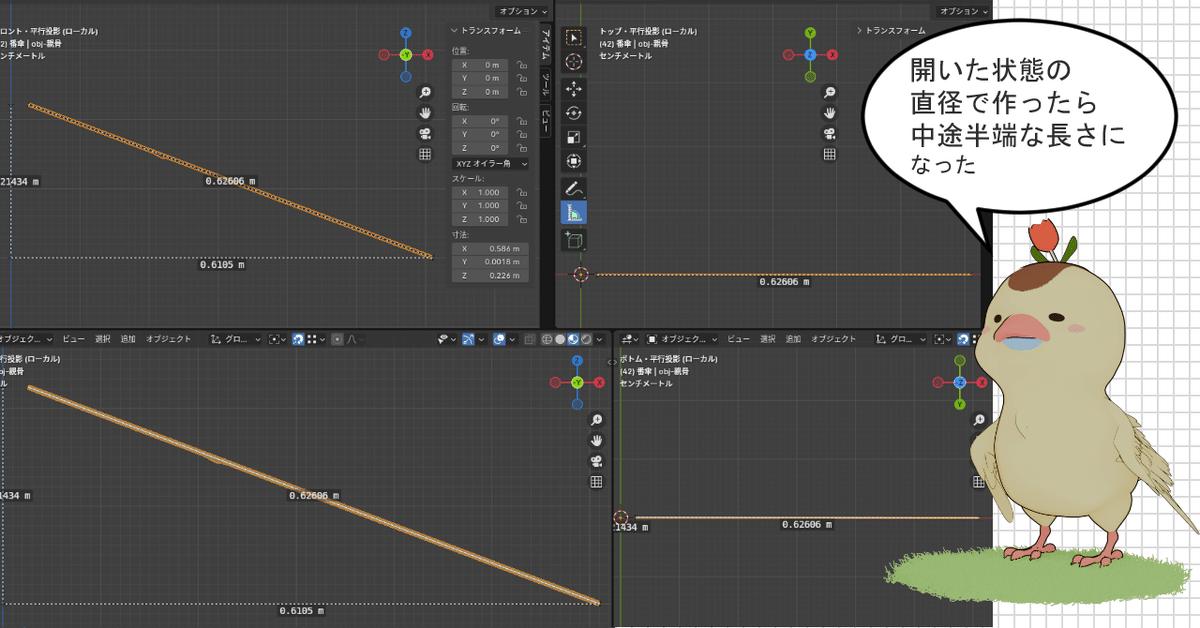Click red X axis on Top view gizmo
Image resolution: width=1200 pixels, height=628 pixels.
[832, 54]
